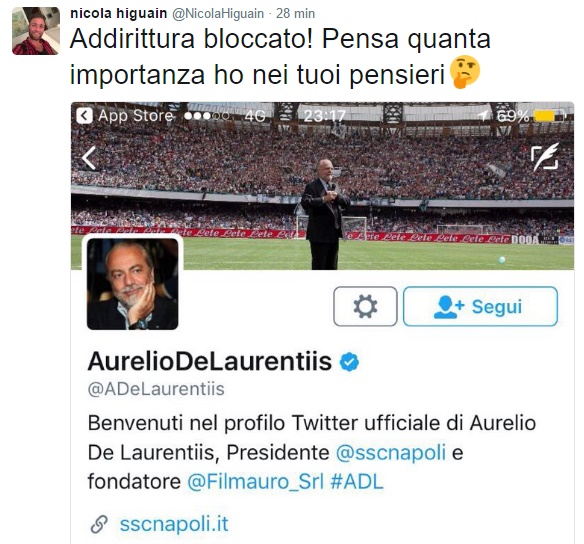This screenshot has width=584, height=544.
Task: Click the @ADeLaurentiis handle text
Action: click(x=156, y=389)
